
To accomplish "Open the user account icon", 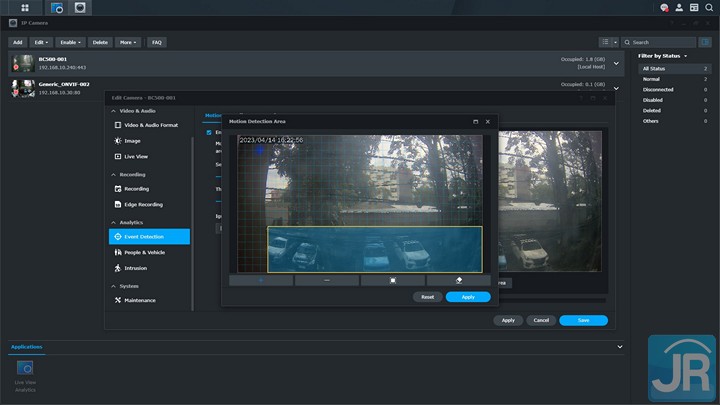I will click(x=679, y=8).
